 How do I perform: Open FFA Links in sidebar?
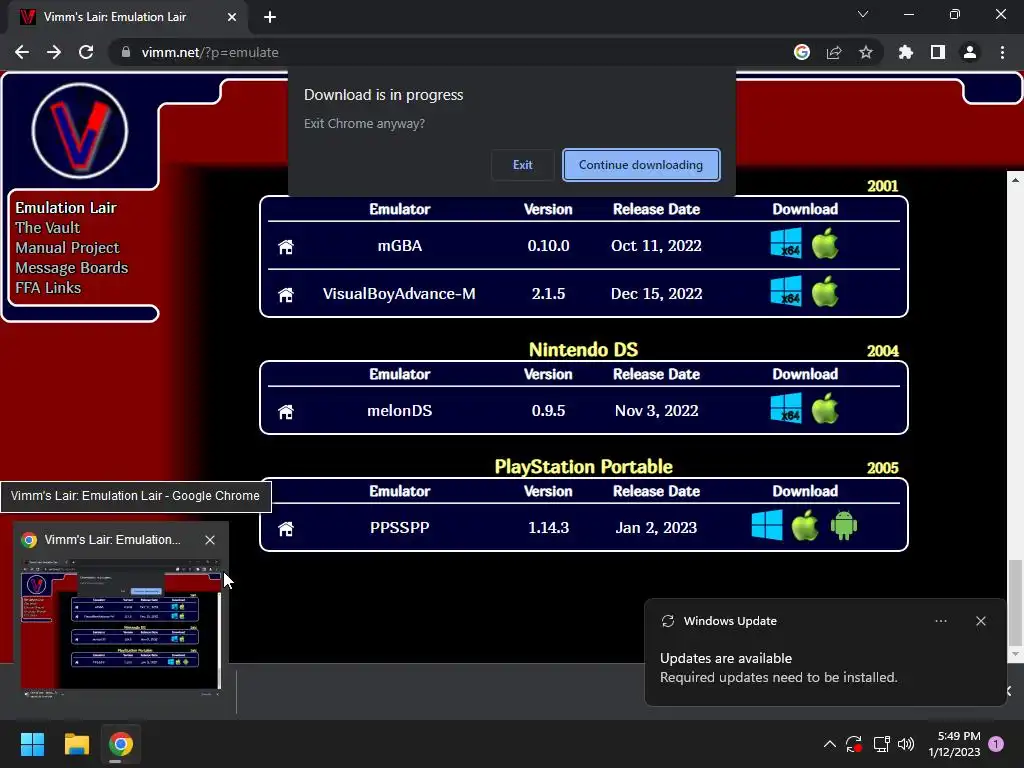(x=48, y=288)
